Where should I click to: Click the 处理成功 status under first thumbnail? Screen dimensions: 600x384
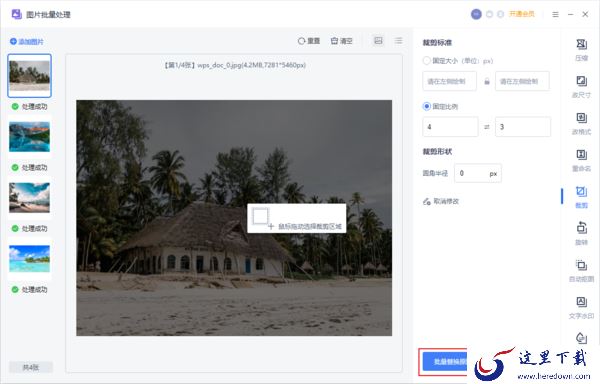point(30,106)
